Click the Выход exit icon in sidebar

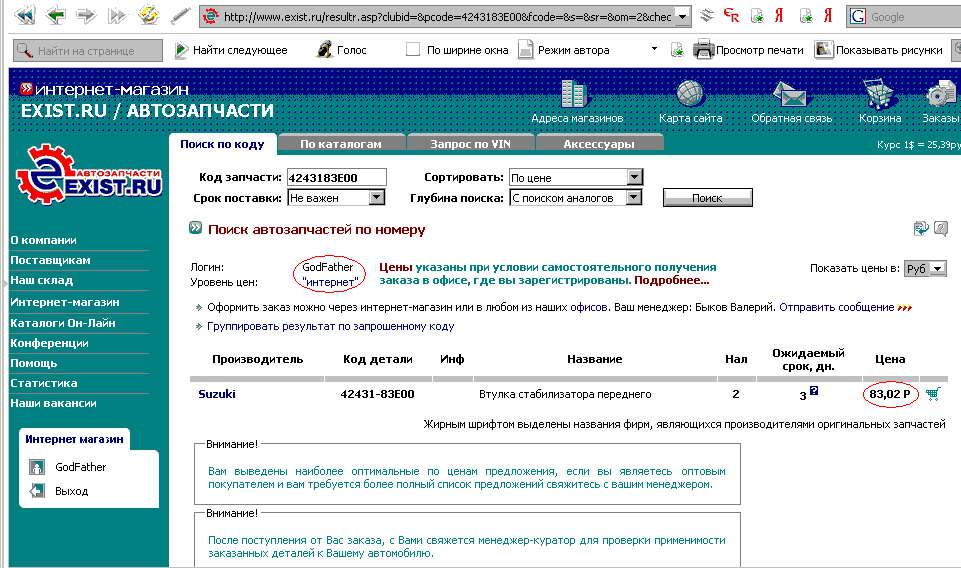coord(37,491)
